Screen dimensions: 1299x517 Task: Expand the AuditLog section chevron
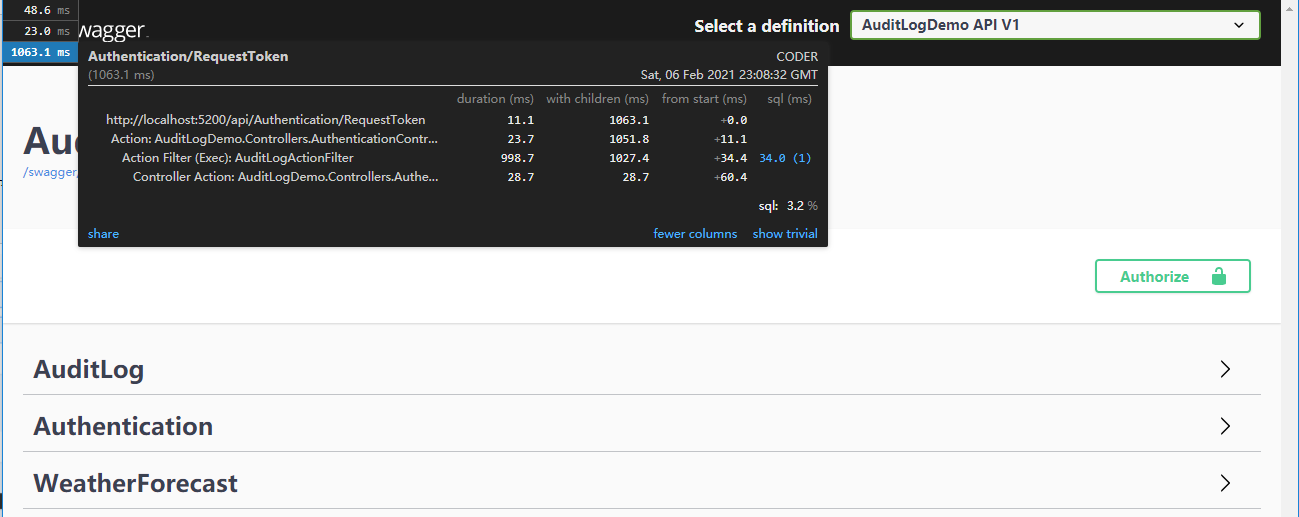click(1225, 369)
